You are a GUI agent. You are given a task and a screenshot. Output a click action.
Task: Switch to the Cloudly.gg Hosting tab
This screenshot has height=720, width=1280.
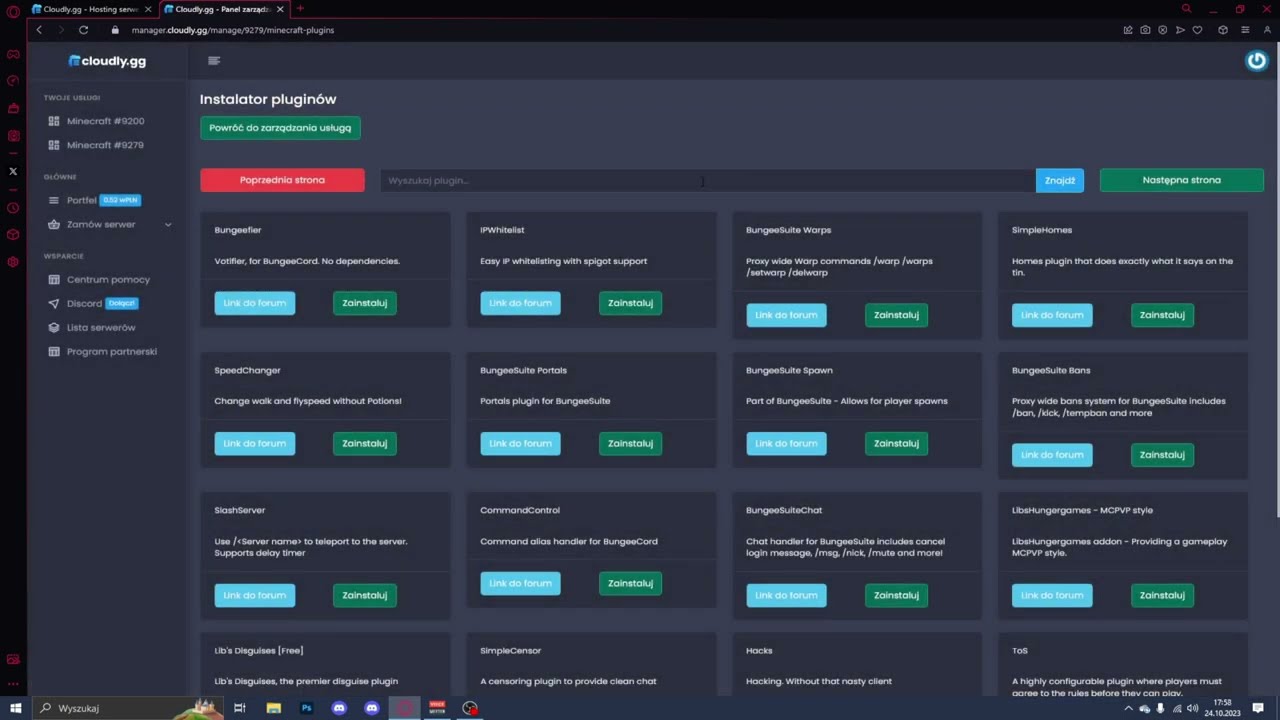pos(90,9)
